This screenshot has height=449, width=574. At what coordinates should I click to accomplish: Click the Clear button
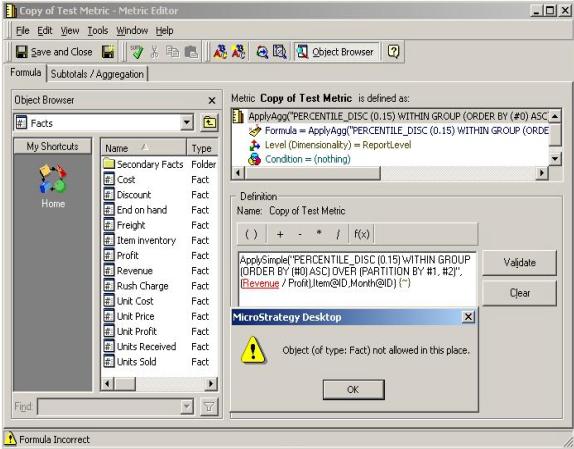[519, 293]
